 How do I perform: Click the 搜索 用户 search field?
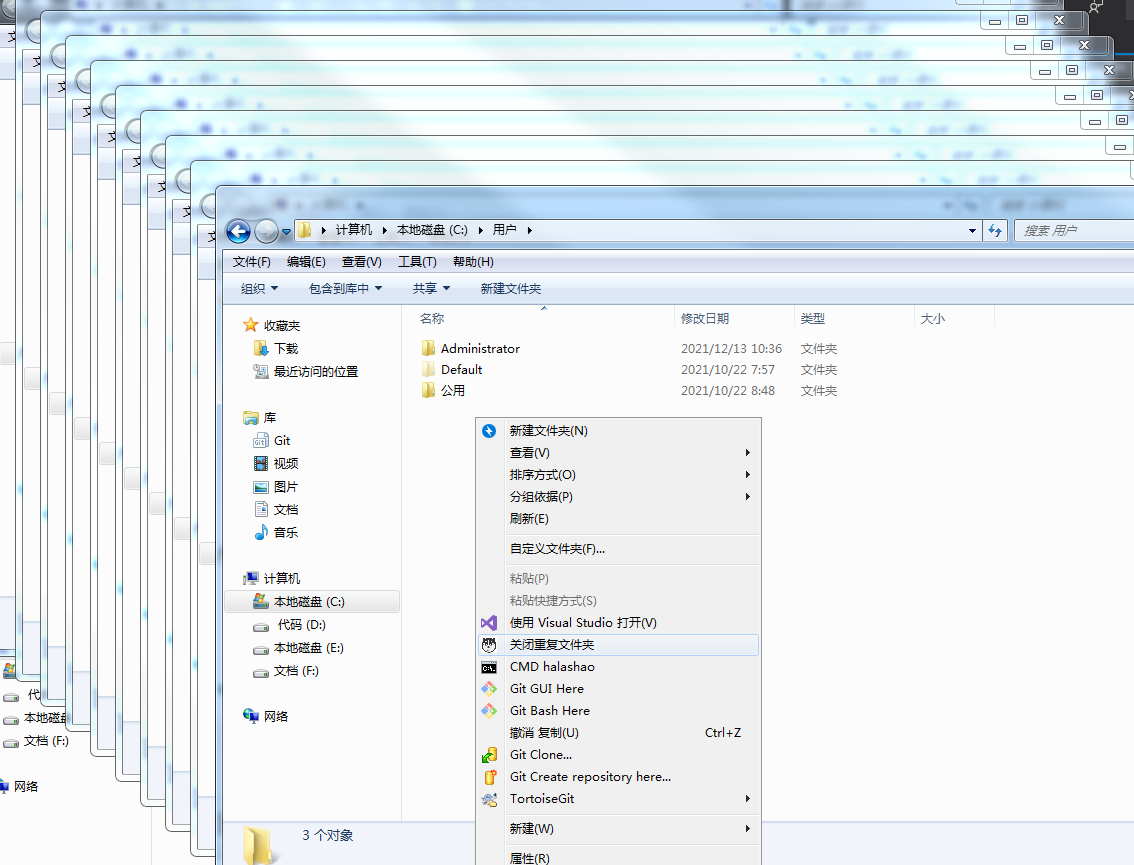point(1074,231)
